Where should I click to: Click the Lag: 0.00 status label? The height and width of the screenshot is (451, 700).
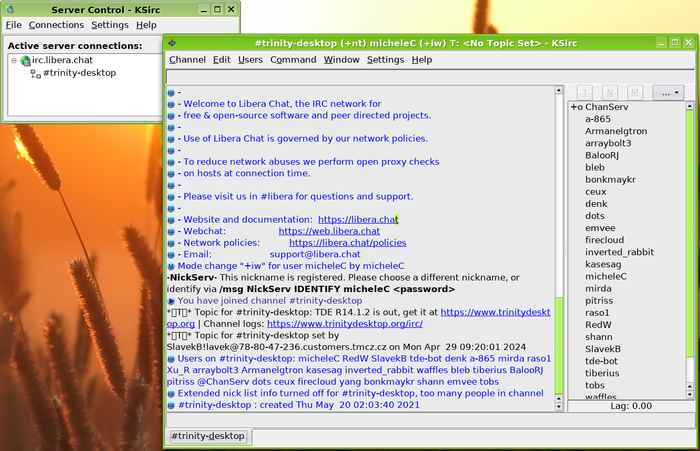(x=631, y=406)
